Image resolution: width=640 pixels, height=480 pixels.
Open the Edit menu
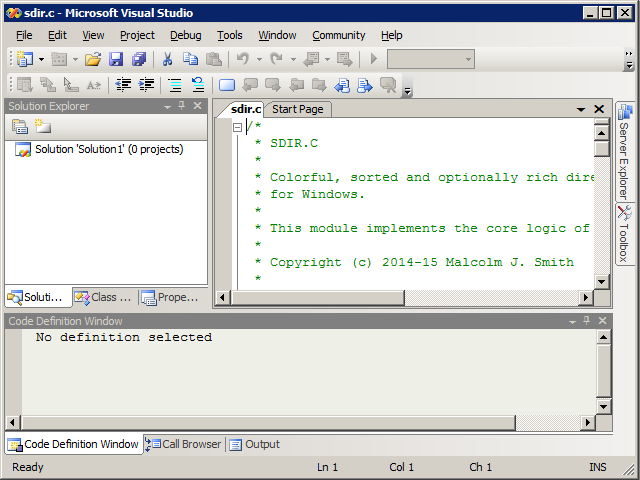(x=57, y=36)
